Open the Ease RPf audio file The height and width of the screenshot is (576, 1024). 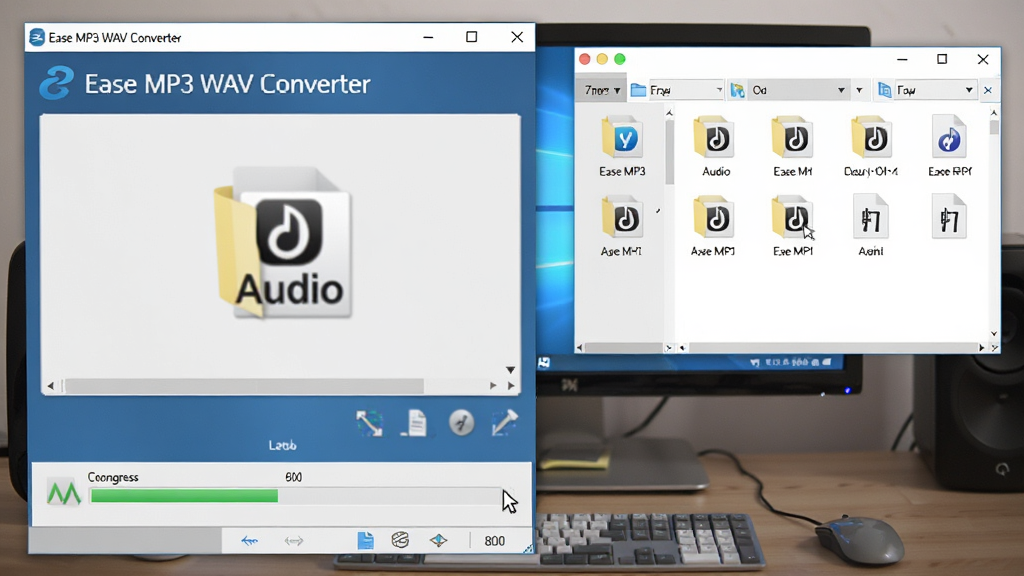(949, 138)
